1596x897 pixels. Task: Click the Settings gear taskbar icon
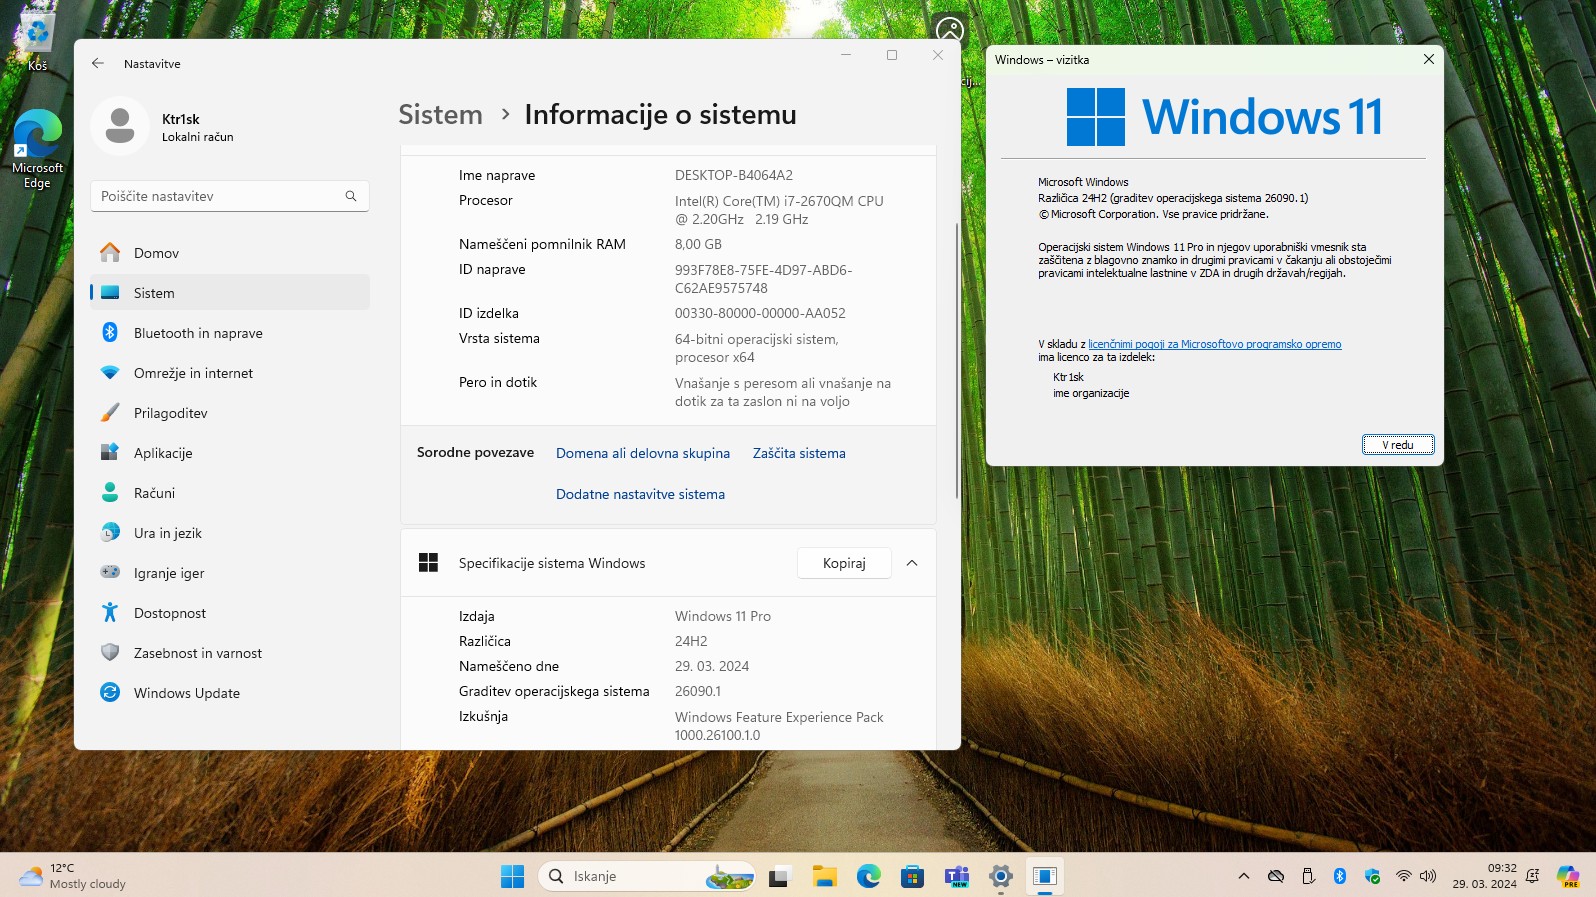click(x=1001, y=876)
